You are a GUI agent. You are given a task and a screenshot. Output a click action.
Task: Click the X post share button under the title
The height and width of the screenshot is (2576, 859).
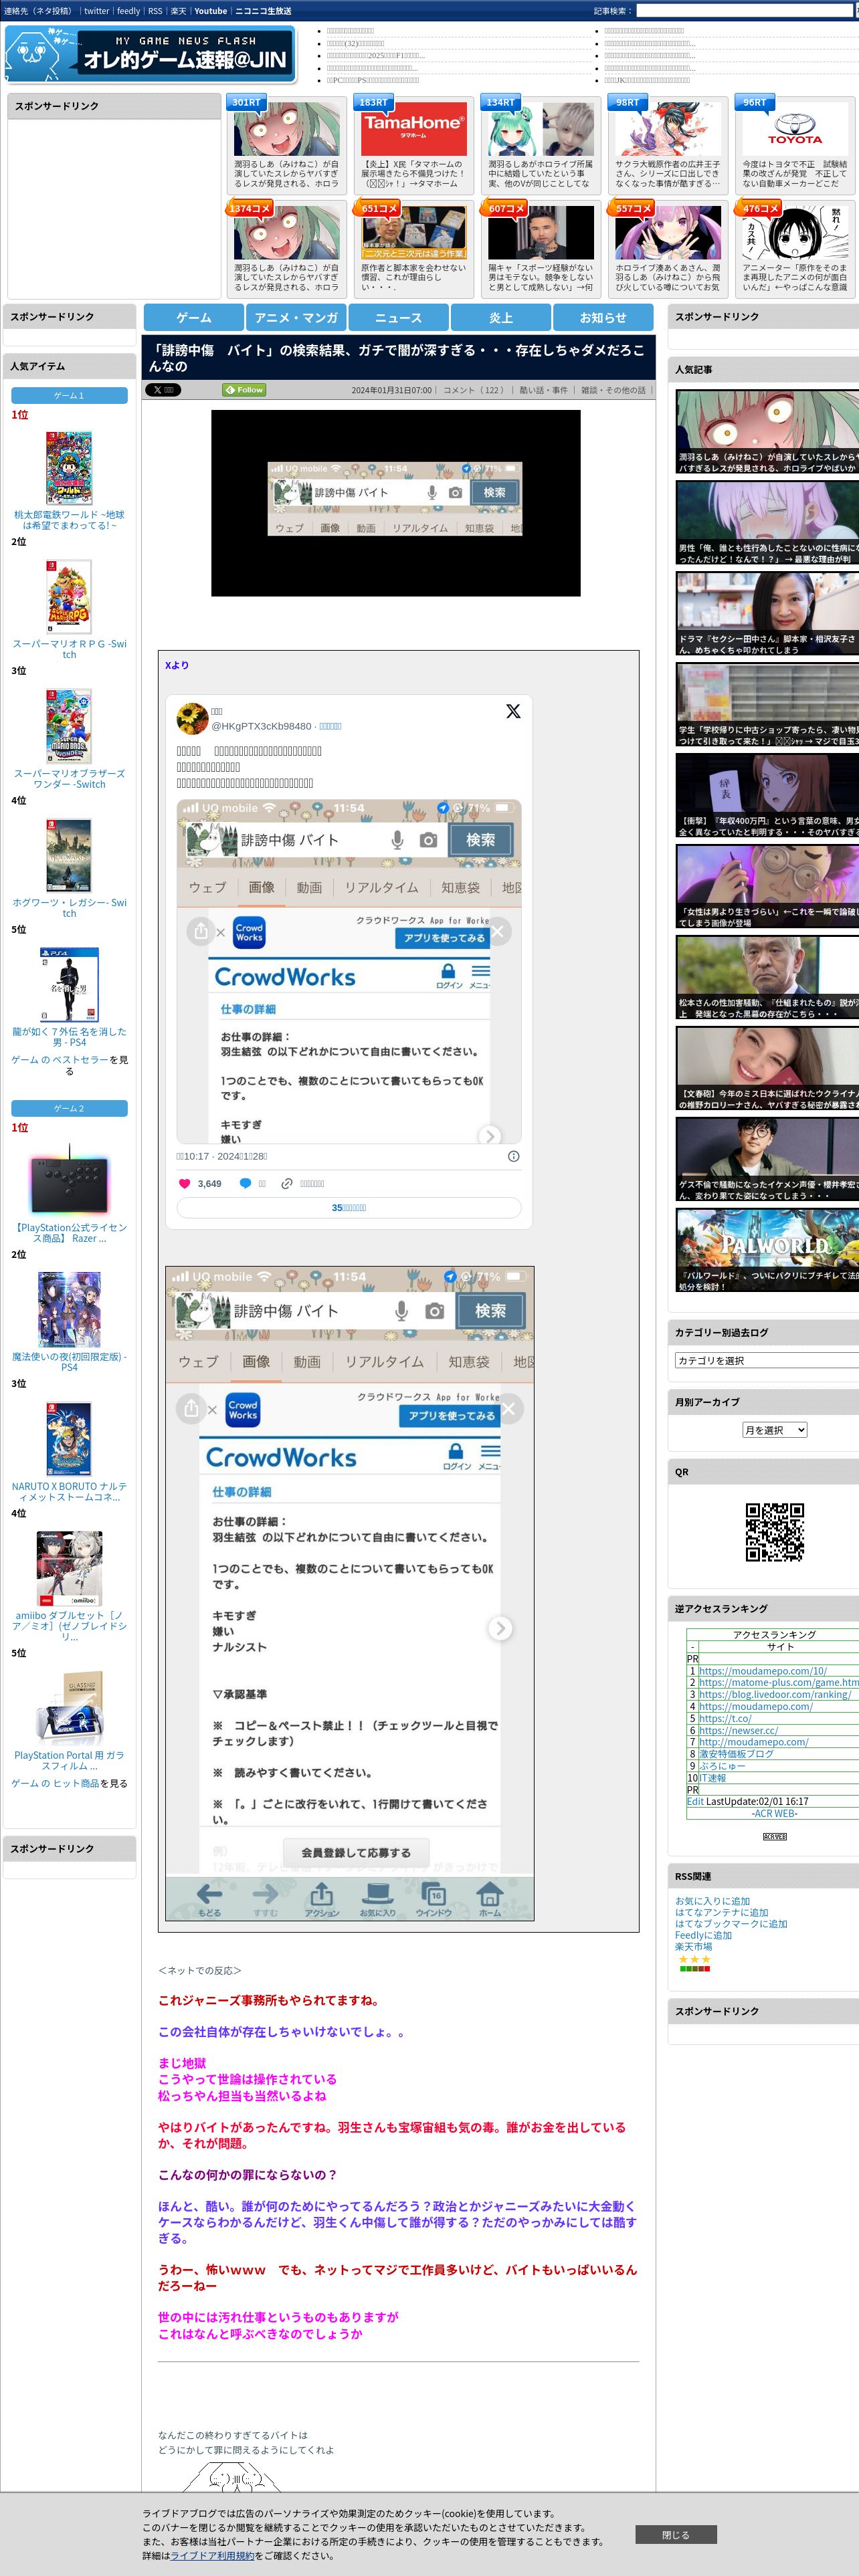163,390
